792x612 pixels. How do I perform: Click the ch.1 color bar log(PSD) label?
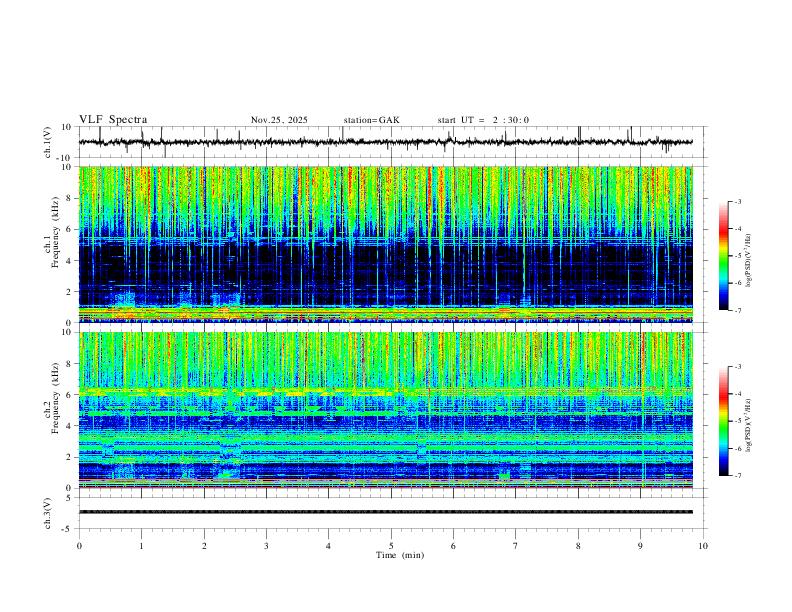(748, 261)
